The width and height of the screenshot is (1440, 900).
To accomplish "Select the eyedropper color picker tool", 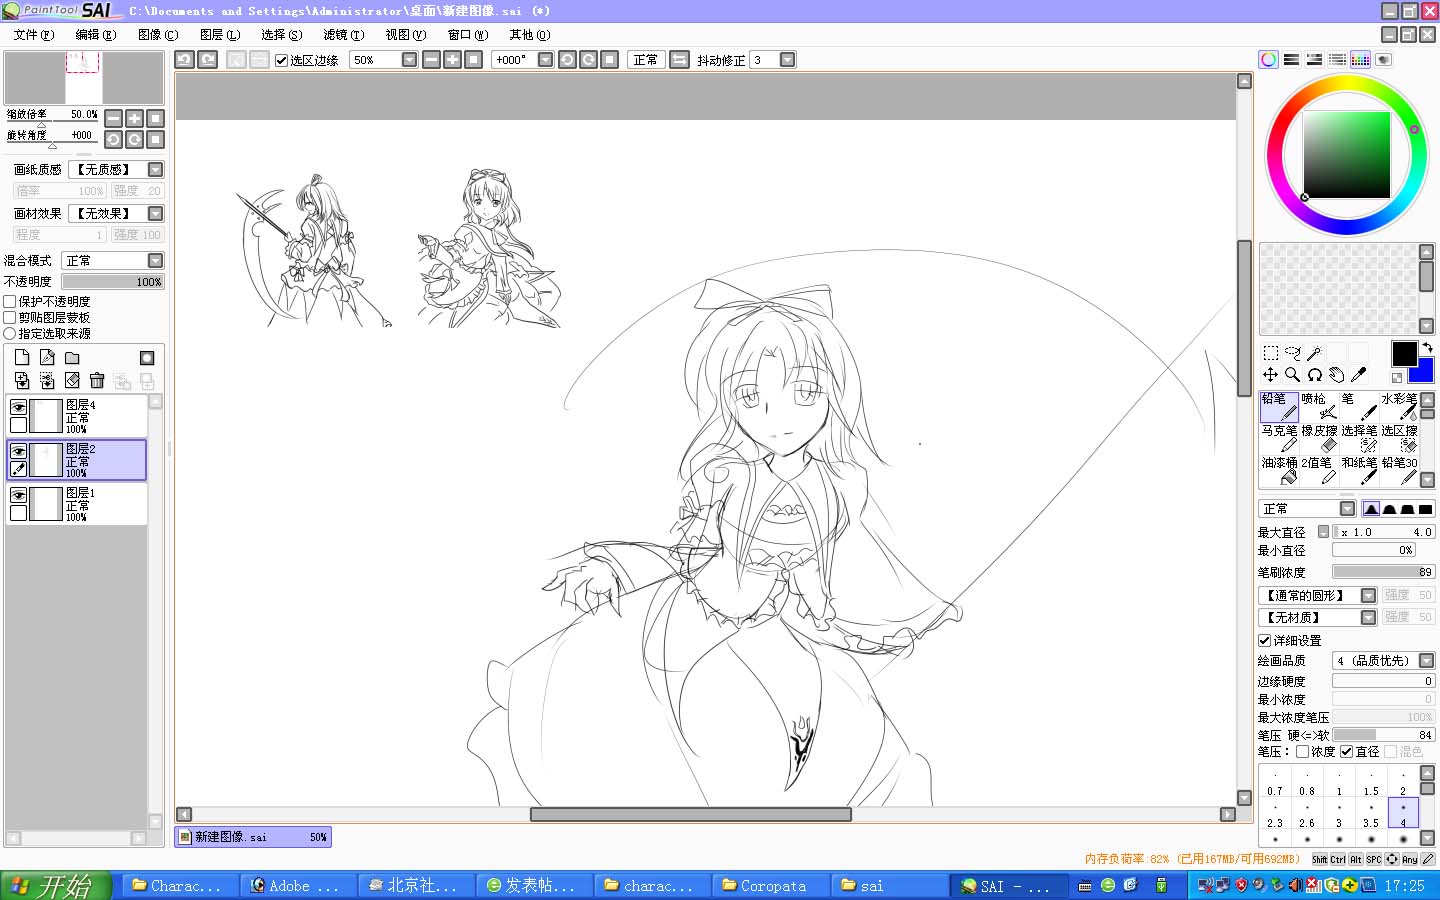I will pos(1358,375).
